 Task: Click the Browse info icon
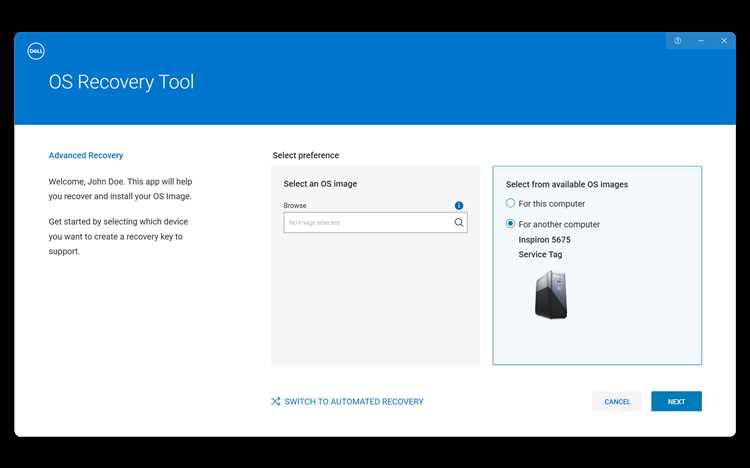click(459, 205)
